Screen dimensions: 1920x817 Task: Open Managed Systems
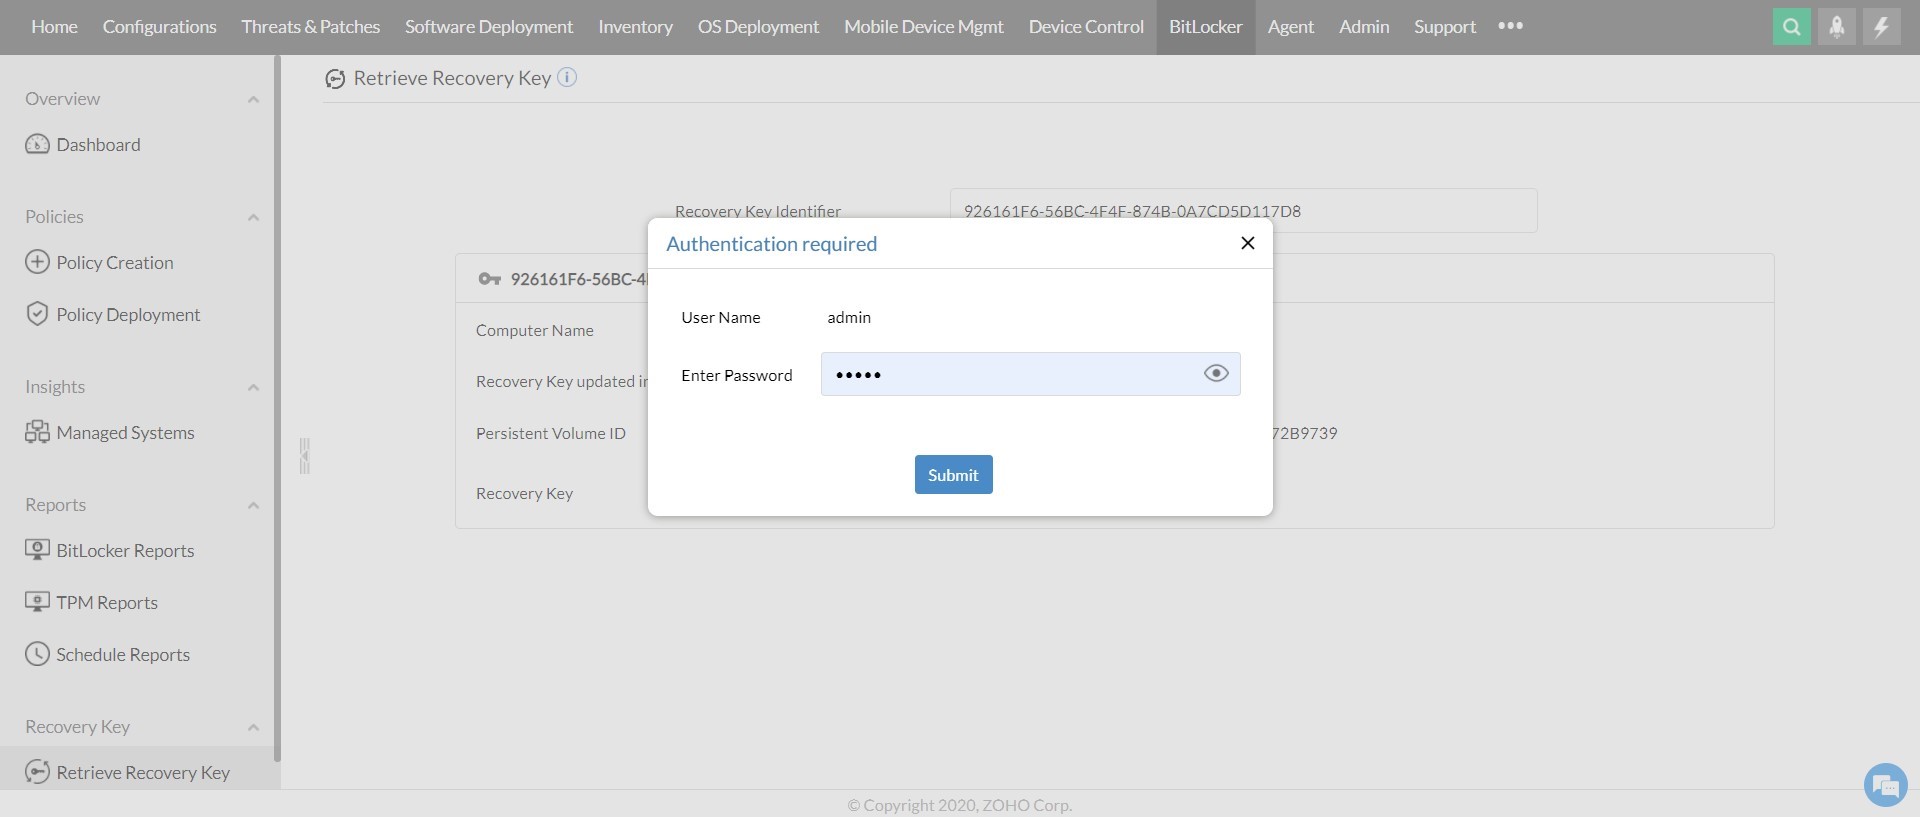coord(125,432)
